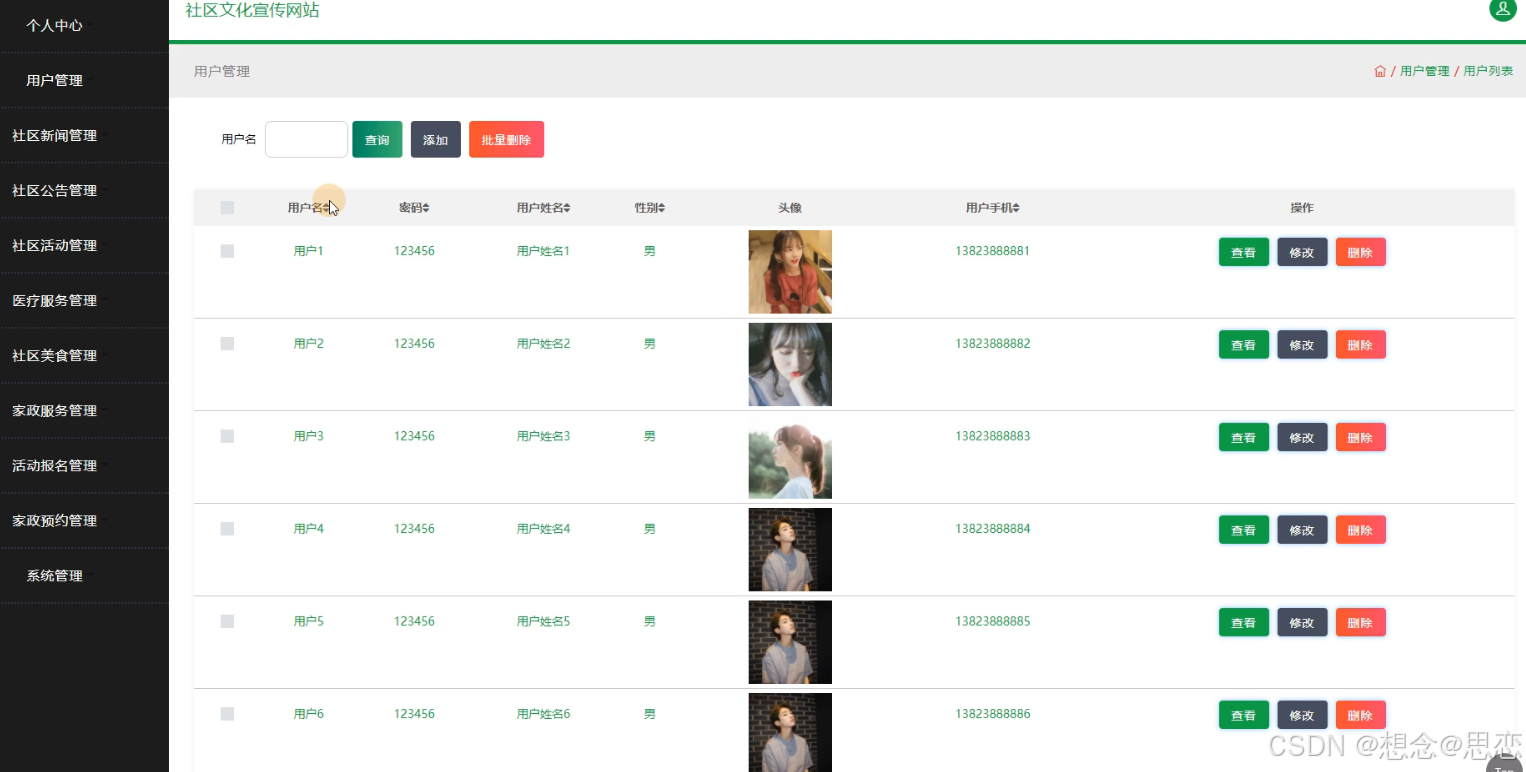This screenshot has width=1526, height=772.
Task: Click phone number 13823888881
Action: click(x=992, y=251)
